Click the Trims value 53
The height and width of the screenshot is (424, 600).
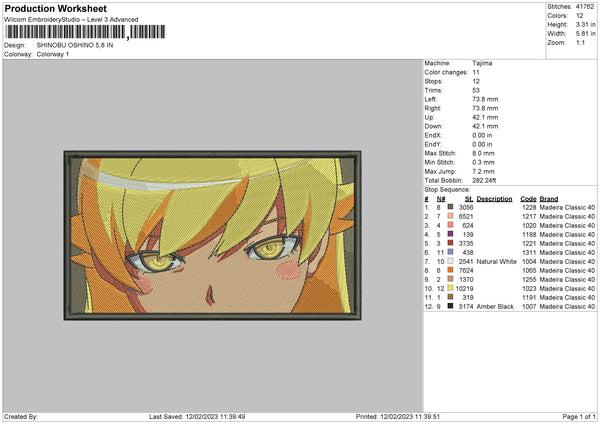point(476,90)
